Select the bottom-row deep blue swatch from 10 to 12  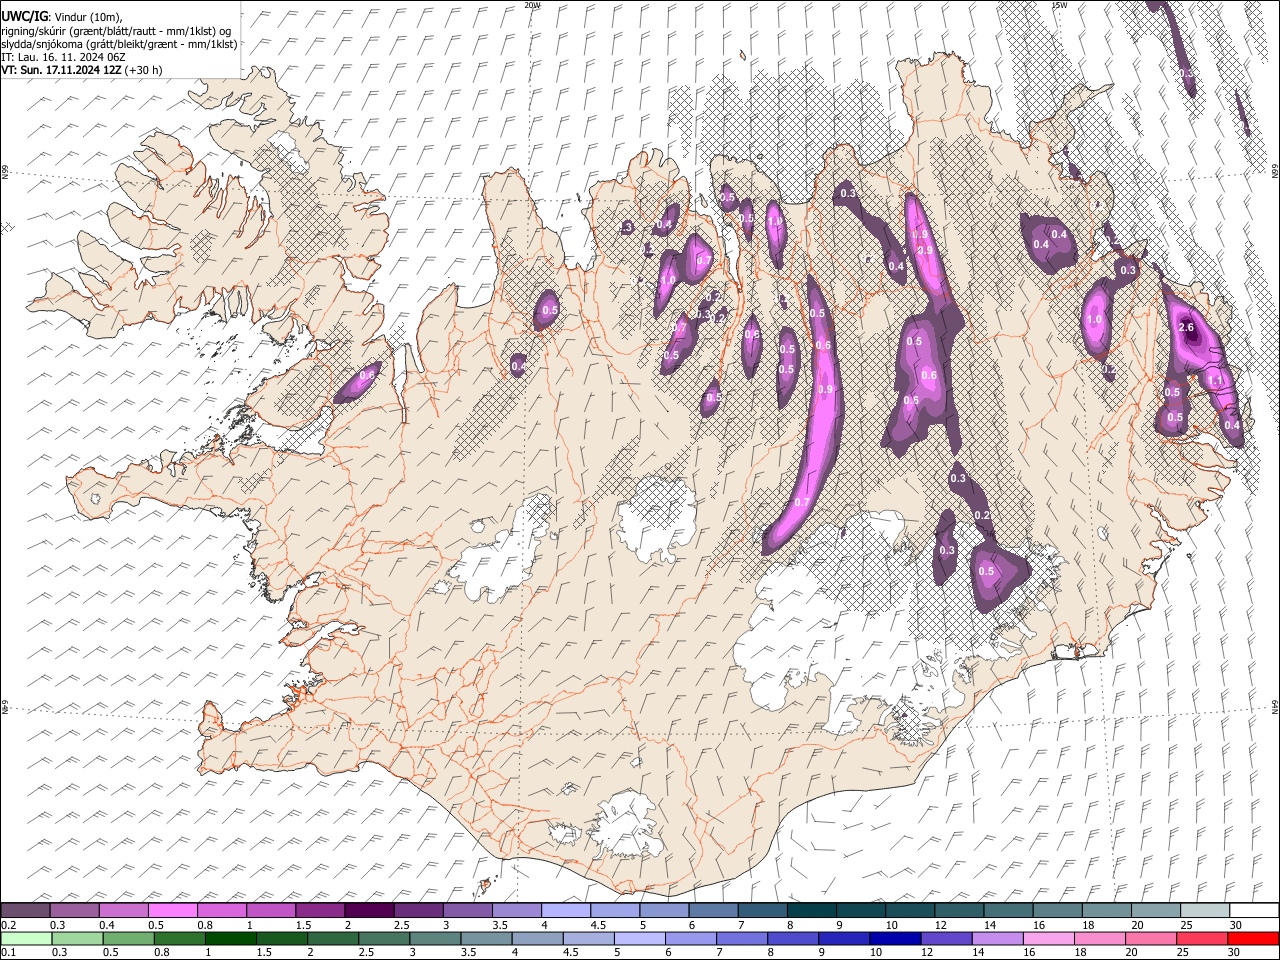coord(895,938)
